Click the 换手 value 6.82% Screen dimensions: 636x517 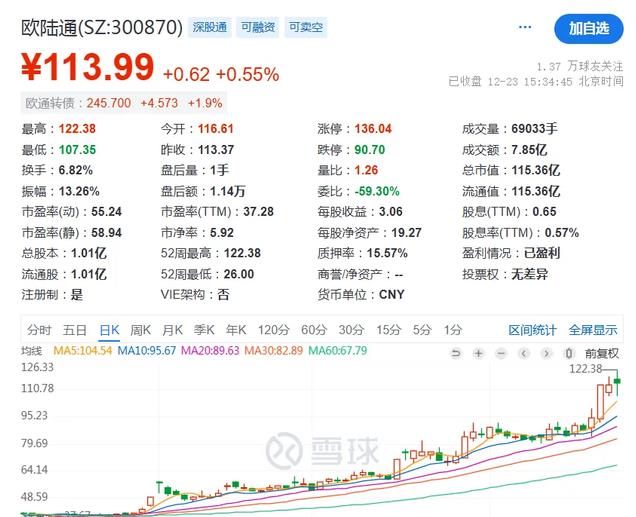tap(75, 170)
